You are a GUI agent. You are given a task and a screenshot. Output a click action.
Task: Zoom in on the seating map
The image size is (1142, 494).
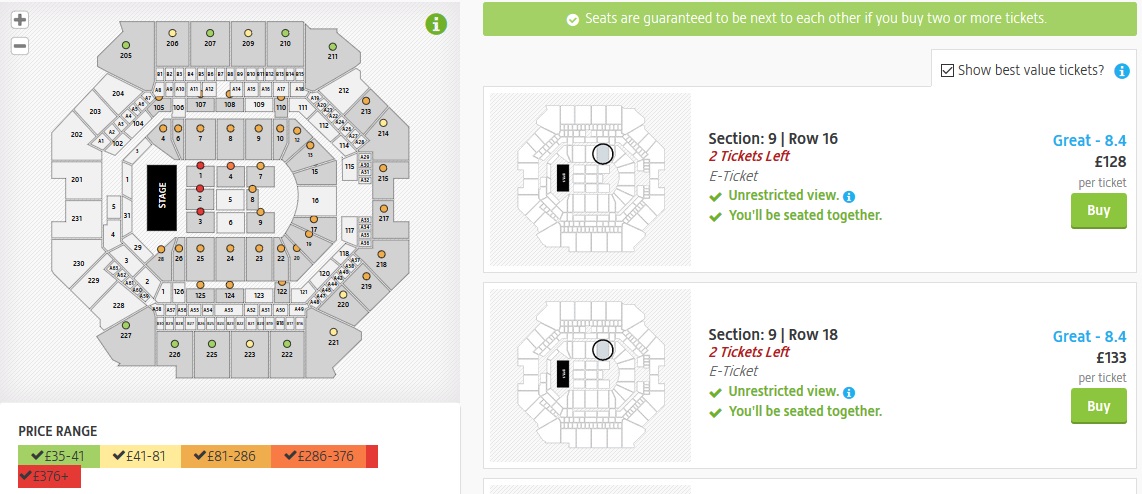point(20,20)
